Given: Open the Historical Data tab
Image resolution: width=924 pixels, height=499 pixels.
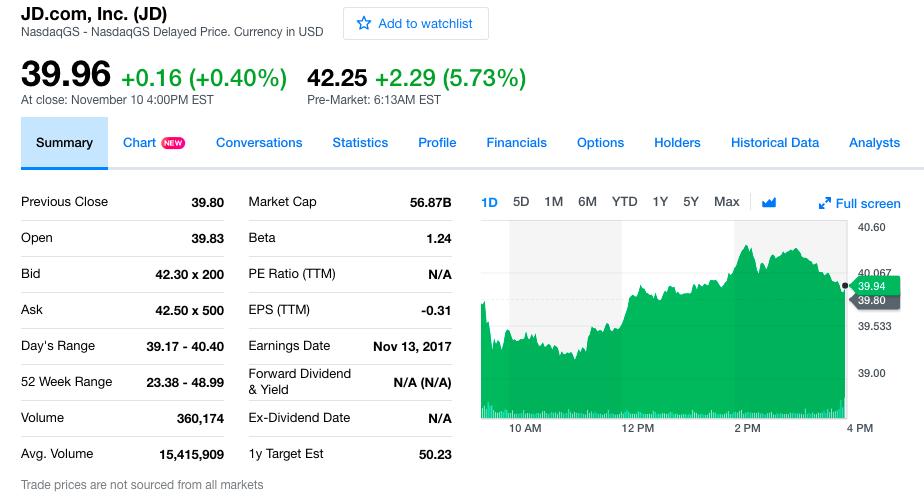Looking at the screenshot, I should pos(775,143).
